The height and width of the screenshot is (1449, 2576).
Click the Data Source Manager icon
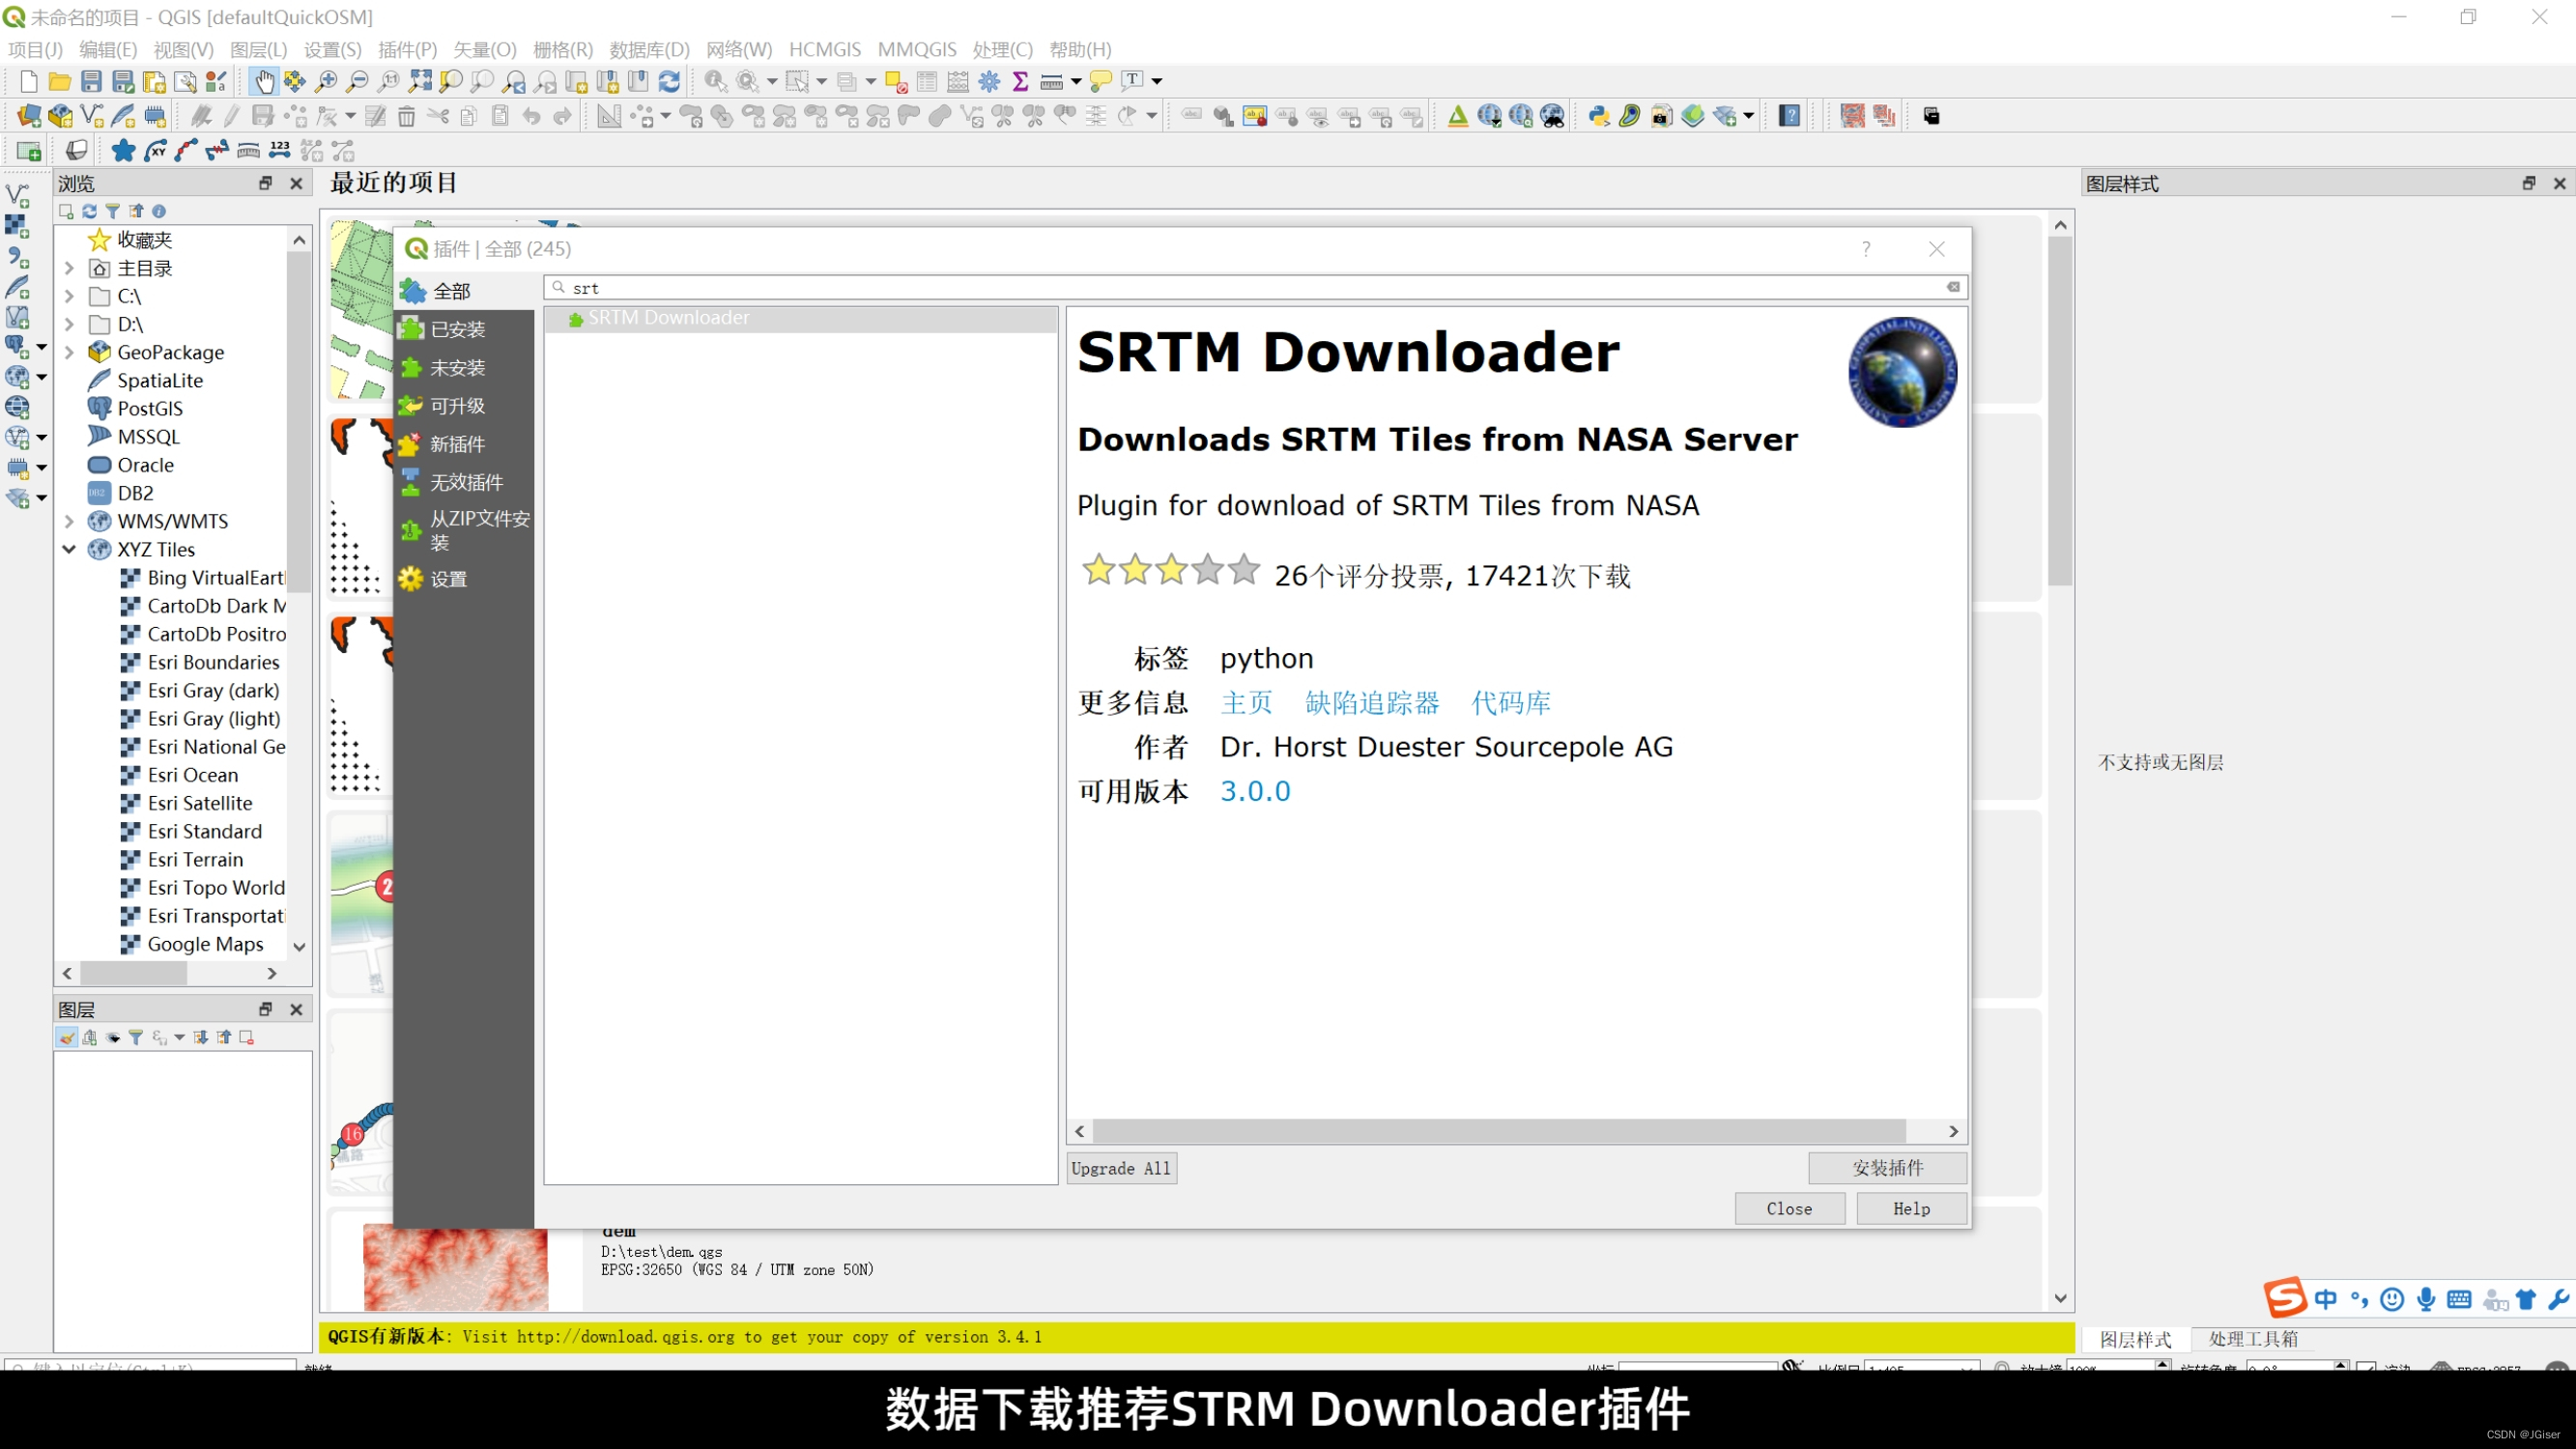(x=28, y=116)
